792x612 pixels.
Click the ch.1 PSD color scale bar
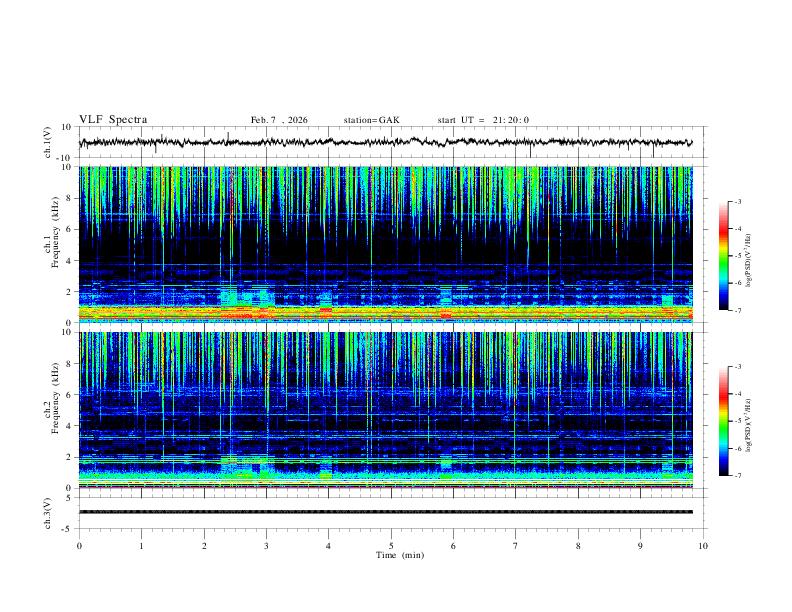pos(723,256)
